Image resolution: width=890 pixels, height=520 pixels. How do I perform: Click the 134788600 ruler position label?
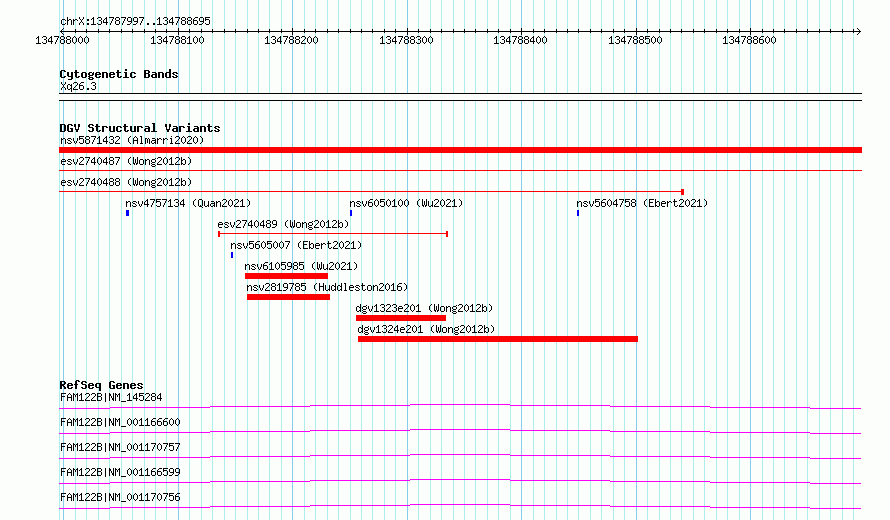[x=749, y=40]
